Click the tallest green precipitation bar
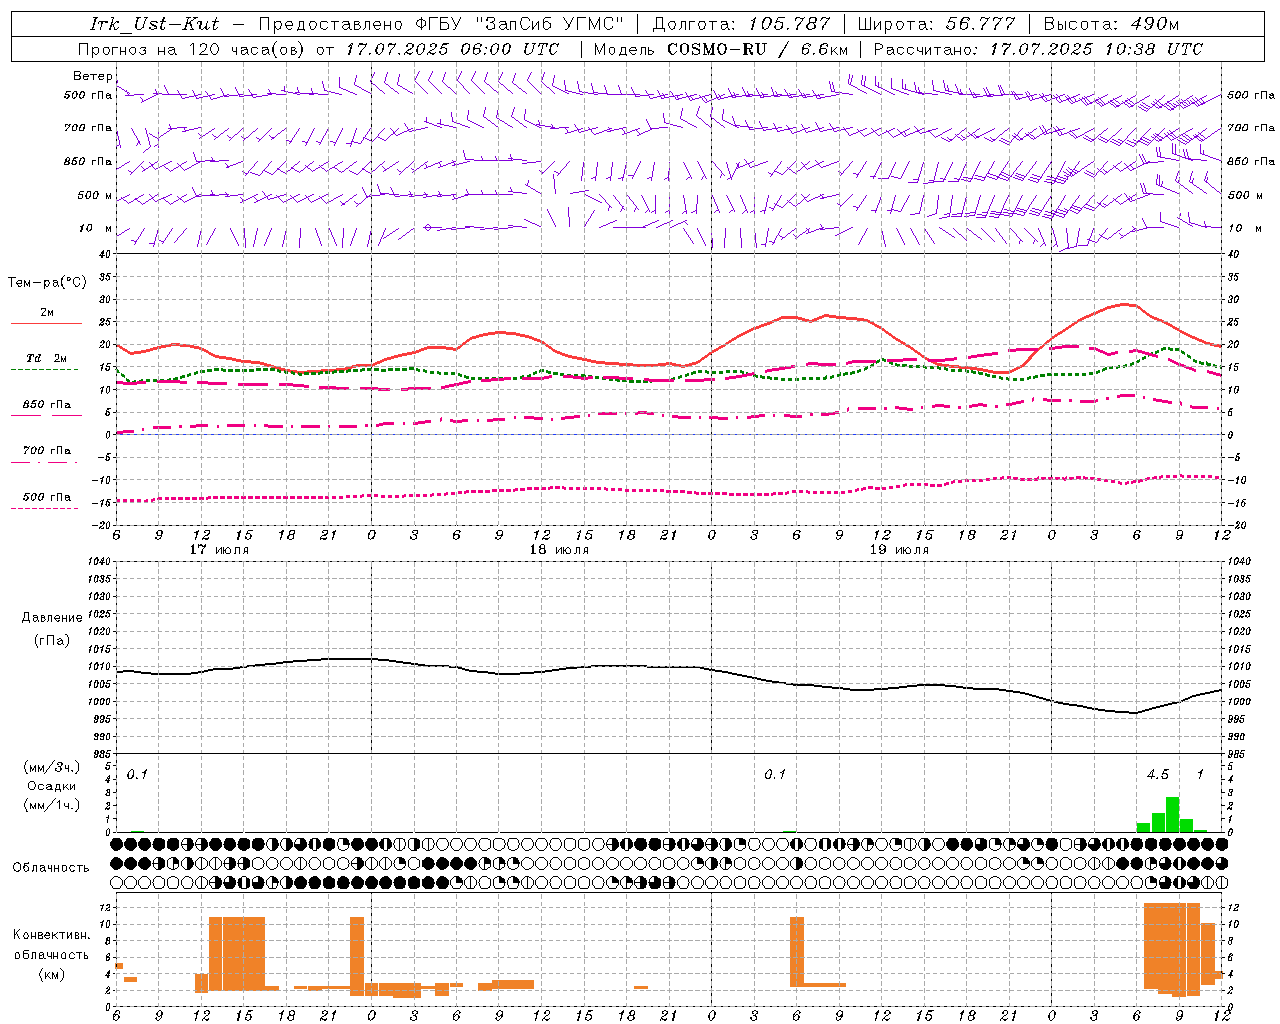1280x1024 pixels. 1172,814
